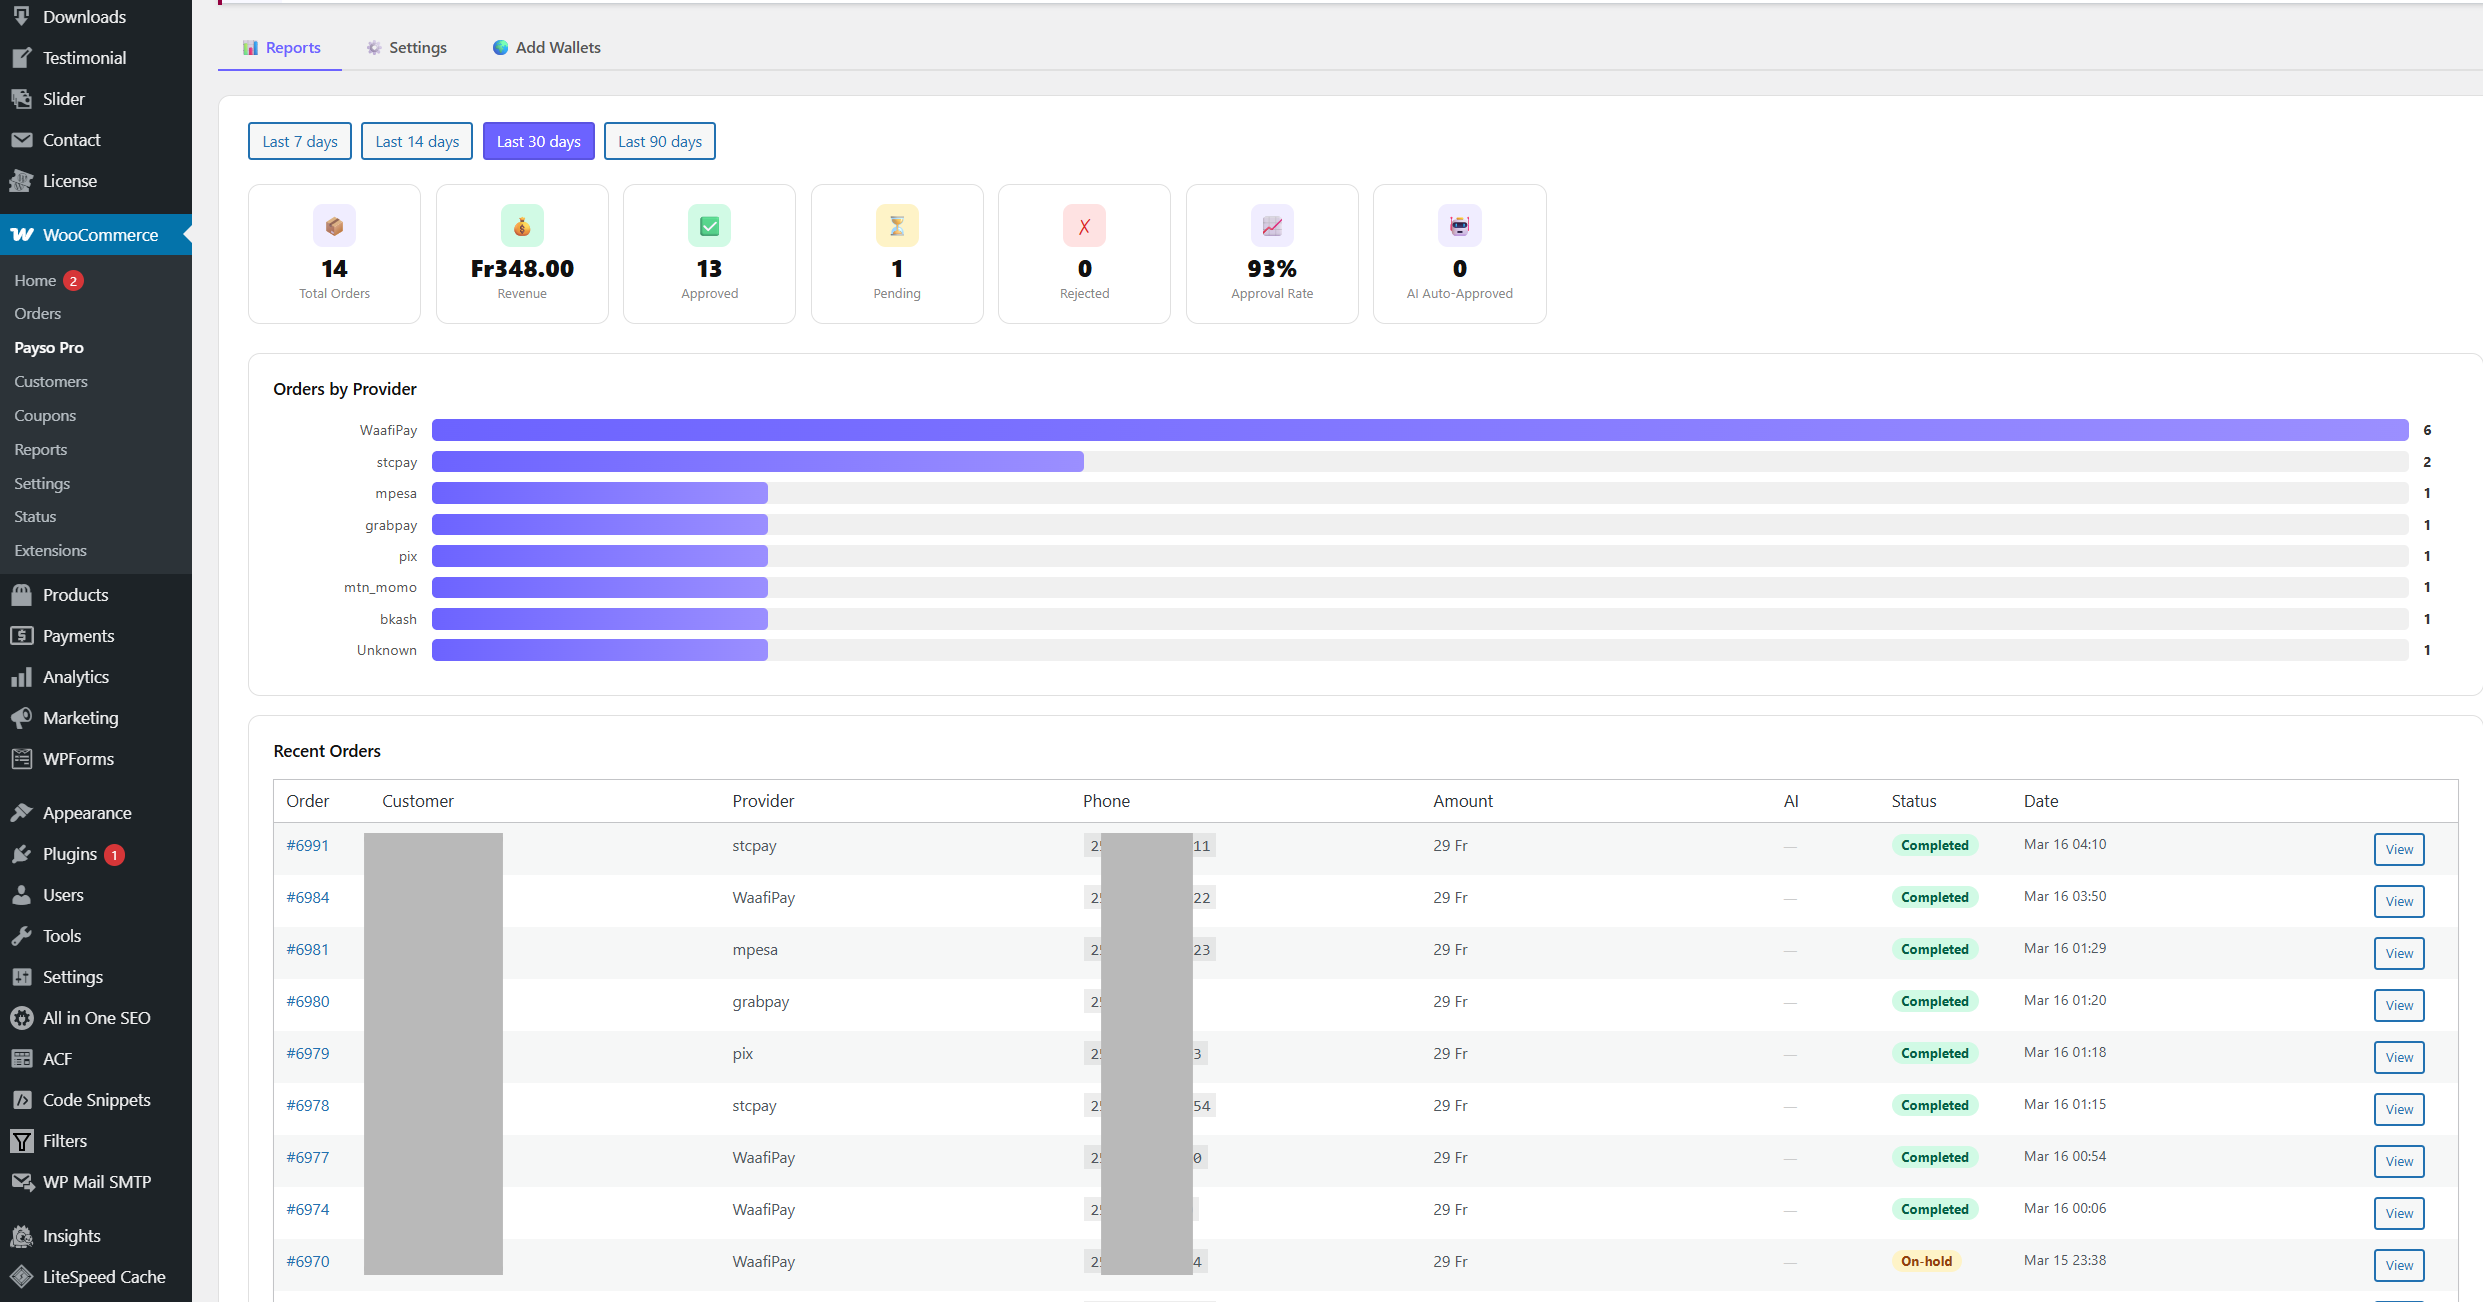This screenshot has width=2483, height=1302.
Task: Click the AI Auto-Approved robot icon
Action: (1459, 226)
